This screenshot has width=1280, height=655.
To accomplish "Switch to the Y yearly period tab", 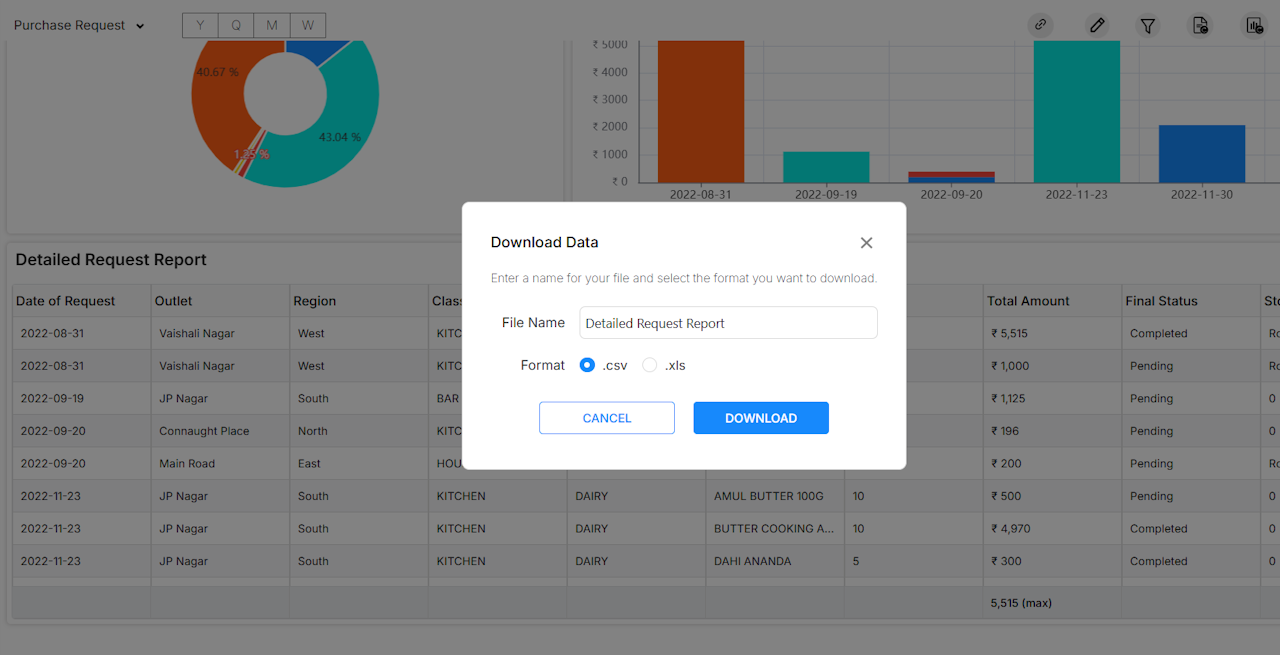I will pyautogui.click(x=200, y=25).
